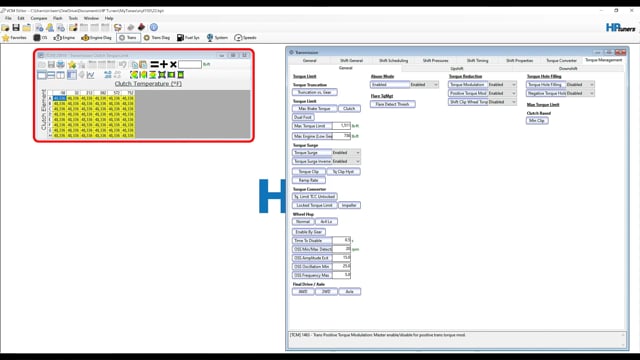Open the Min Clip clutch-based table
This screenshot has width=640, height=360.
tap(537, 121)
